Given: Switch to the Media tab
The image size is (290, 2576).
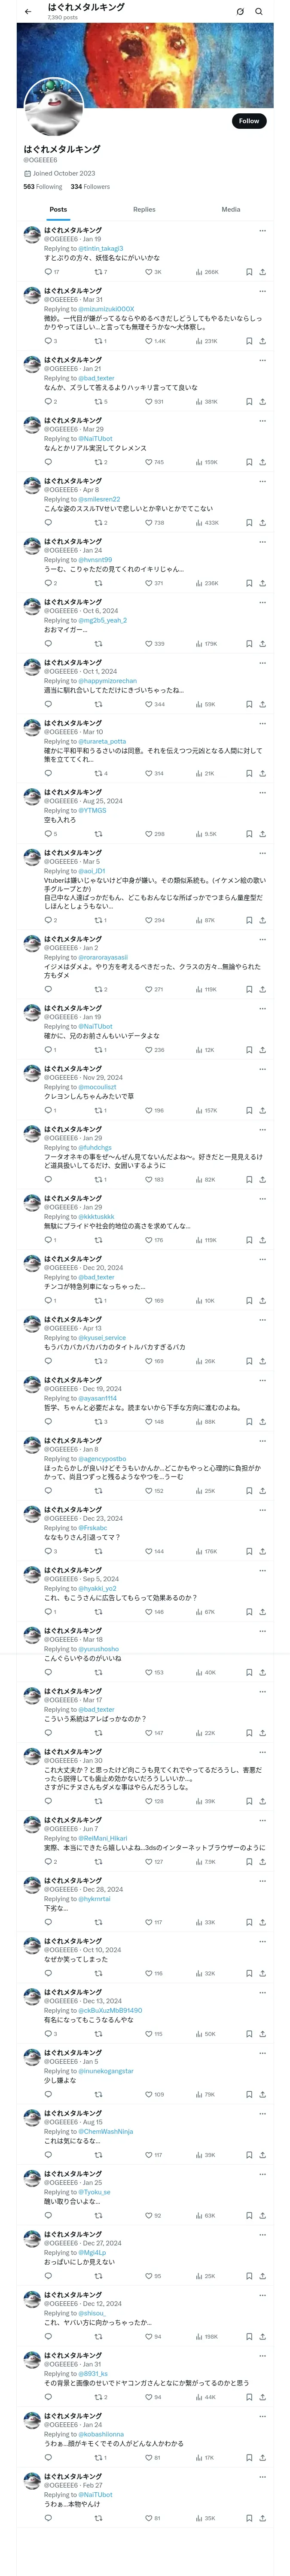Looking at the screenshot, I should click(x=231, y=210).
